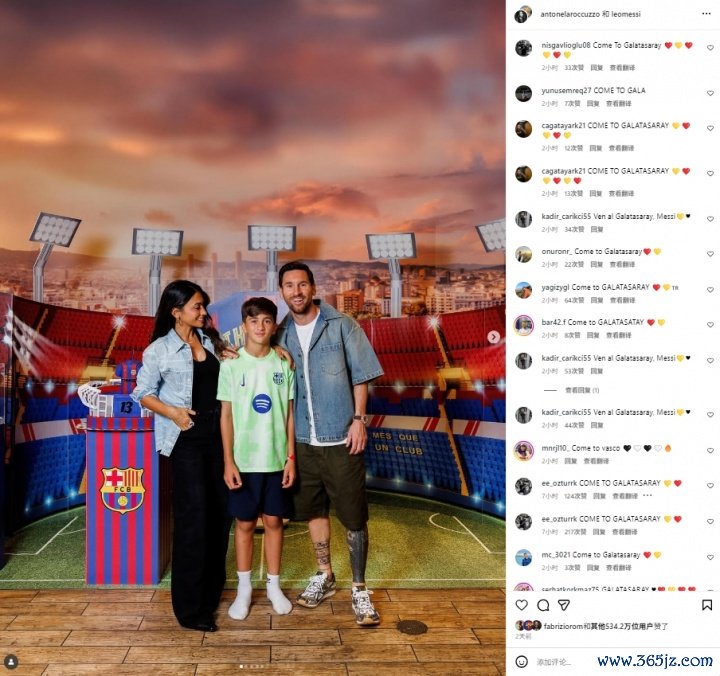The width and height of the screenshot is (720, 676).
Task: View tagged people icon on the photo
Action: [x=11, y=662]
